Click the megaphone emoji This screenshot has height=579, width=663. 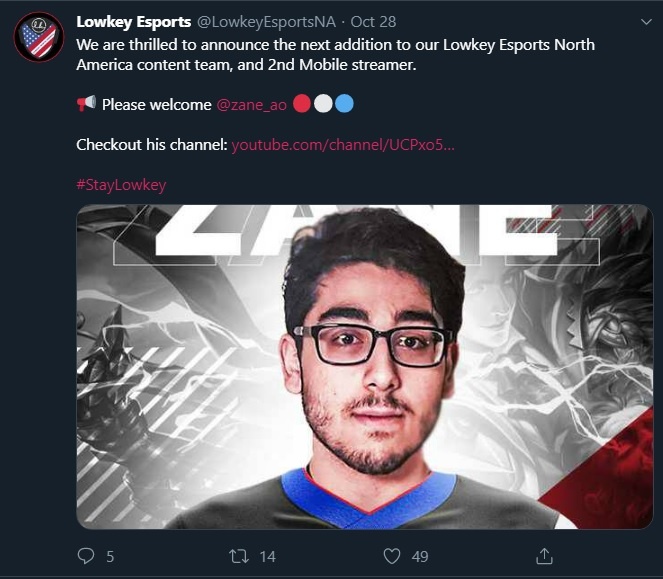tap(86, 104)
